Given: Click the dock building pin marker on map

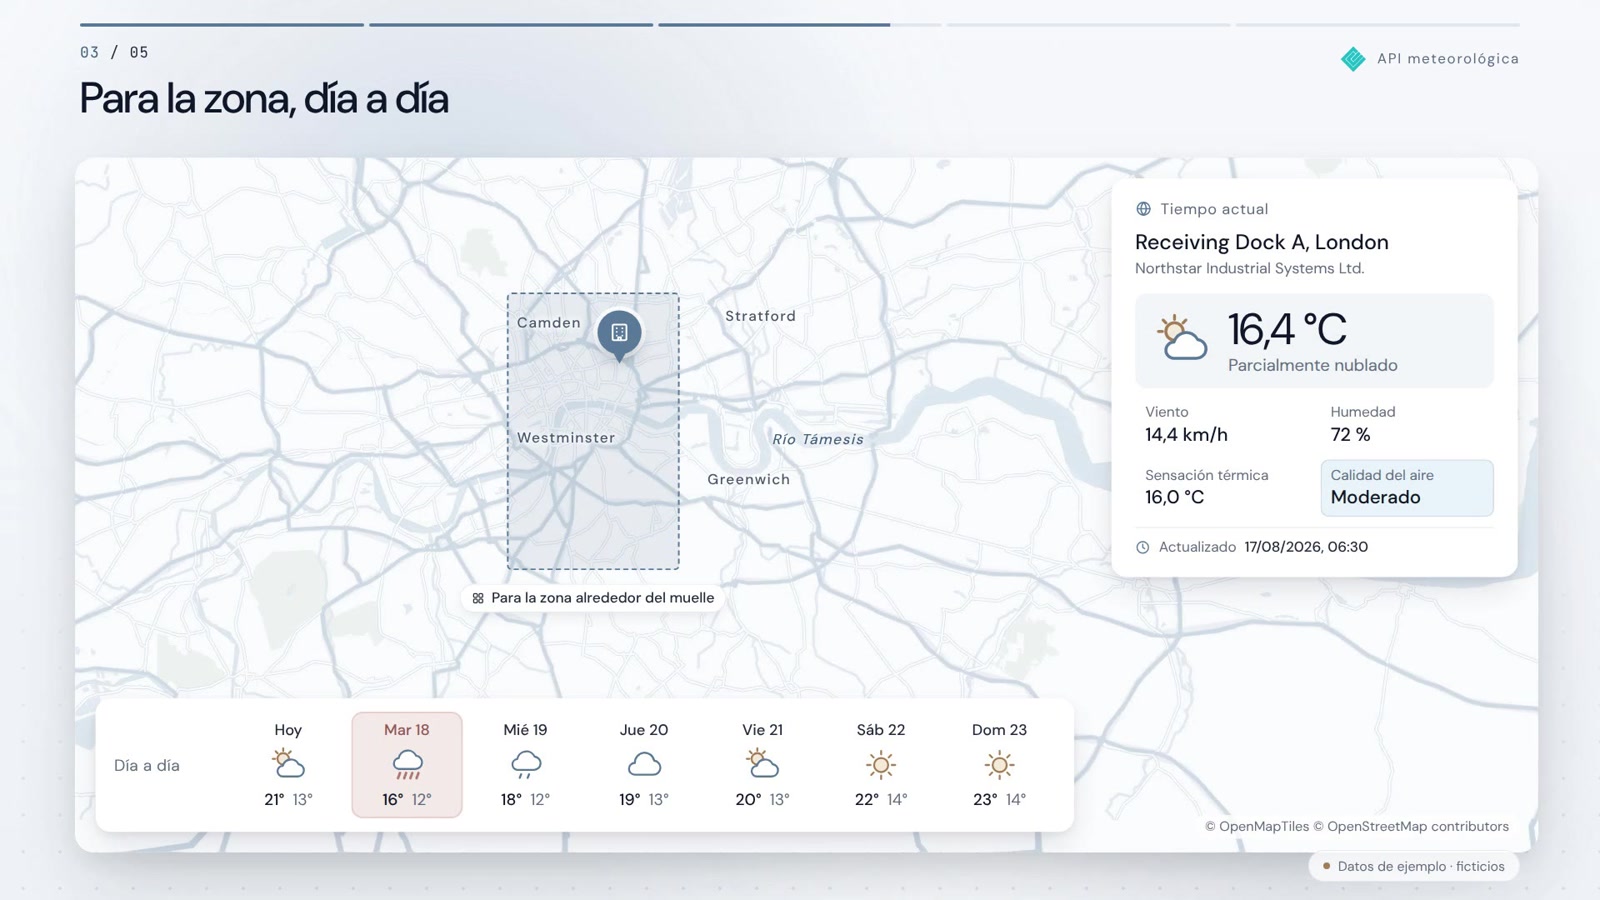Looking at the screenshot, I should pyautogui.click(x=619, y=334).
